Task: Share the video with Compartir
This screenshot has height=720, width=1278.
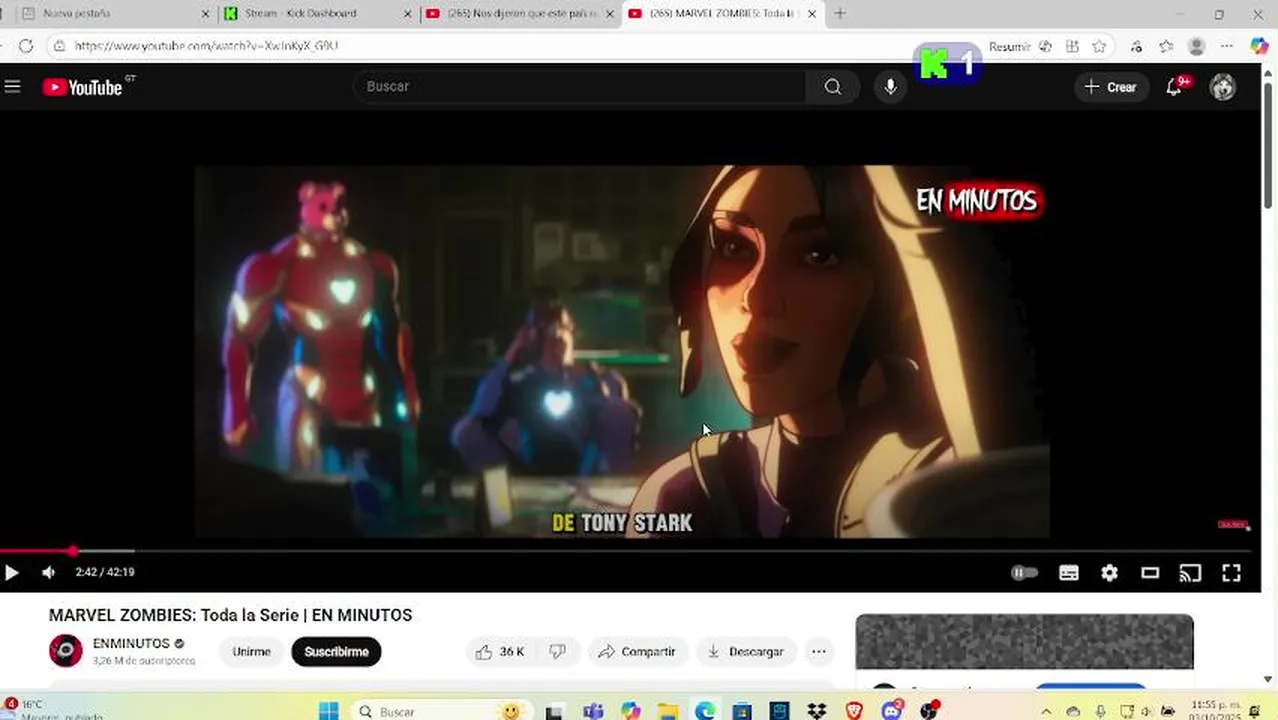Action: [x=637, y=651]
